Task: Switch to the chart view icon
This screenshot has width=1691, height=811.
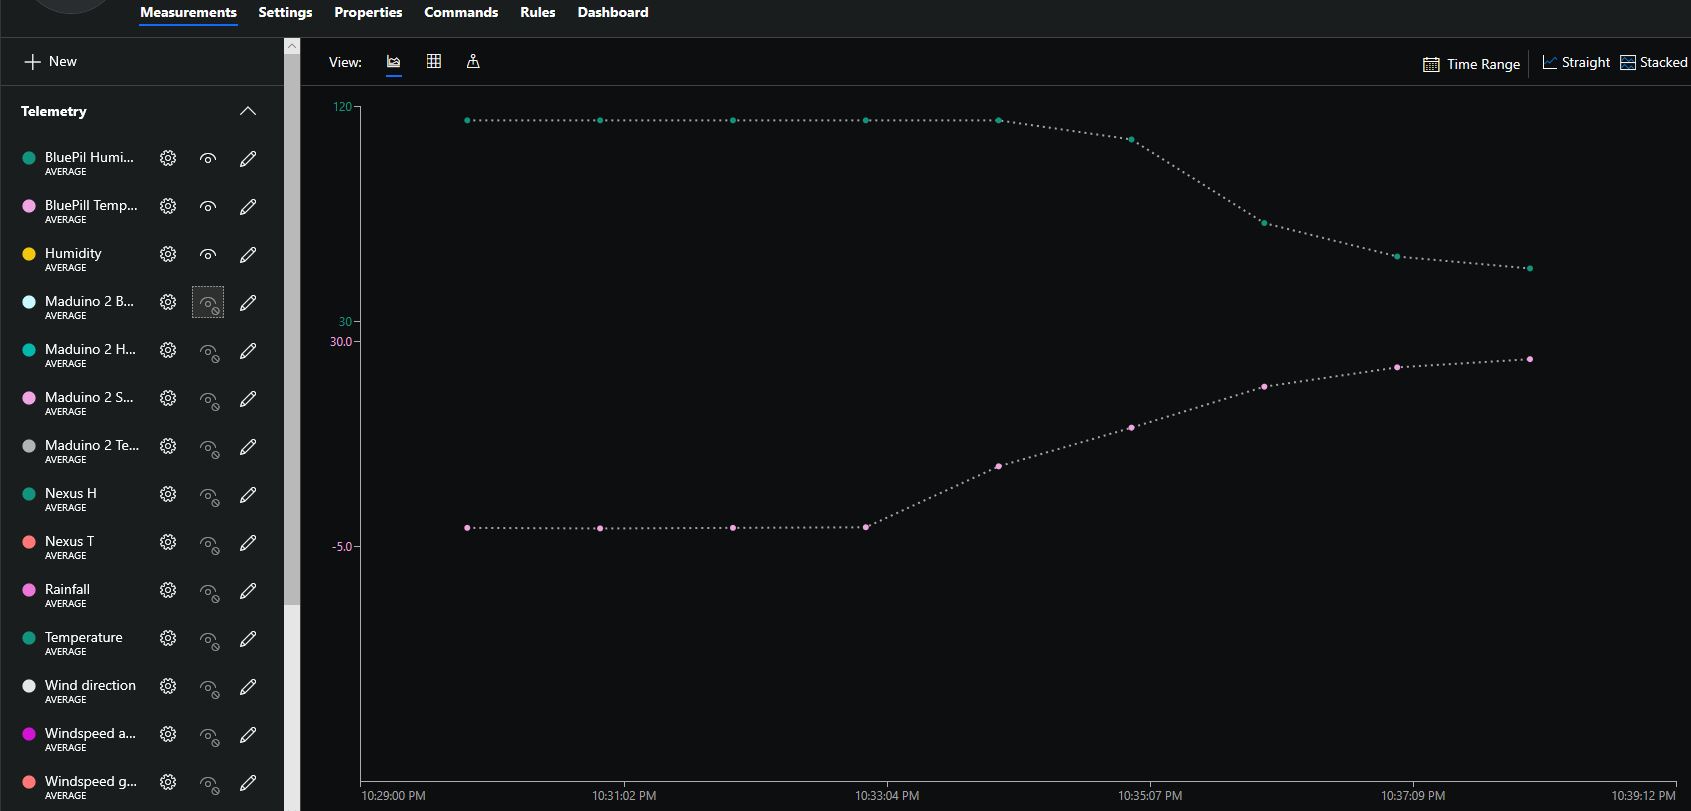Action: [394, 62]
